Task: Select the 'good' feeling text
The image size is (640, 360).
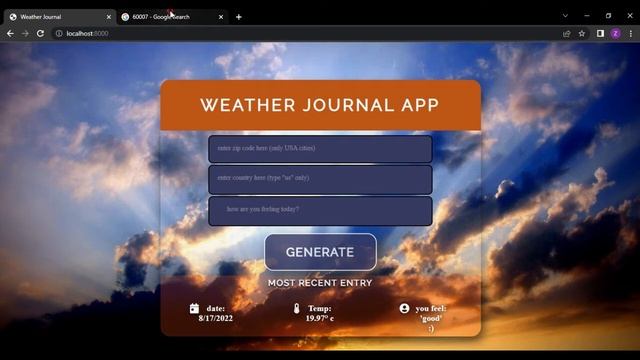Action: click(431, 319)
